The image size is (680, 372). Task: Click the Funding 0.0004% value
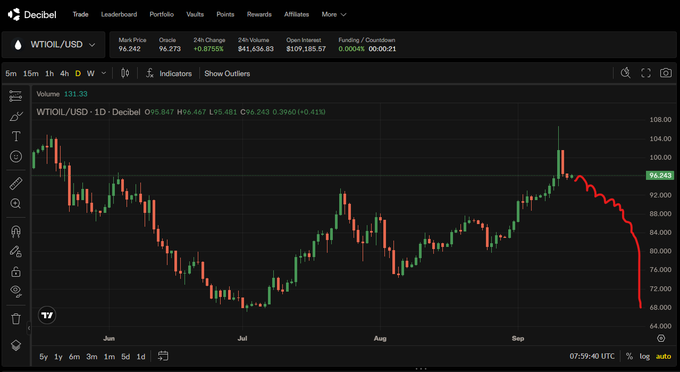(x=351, y=49)
